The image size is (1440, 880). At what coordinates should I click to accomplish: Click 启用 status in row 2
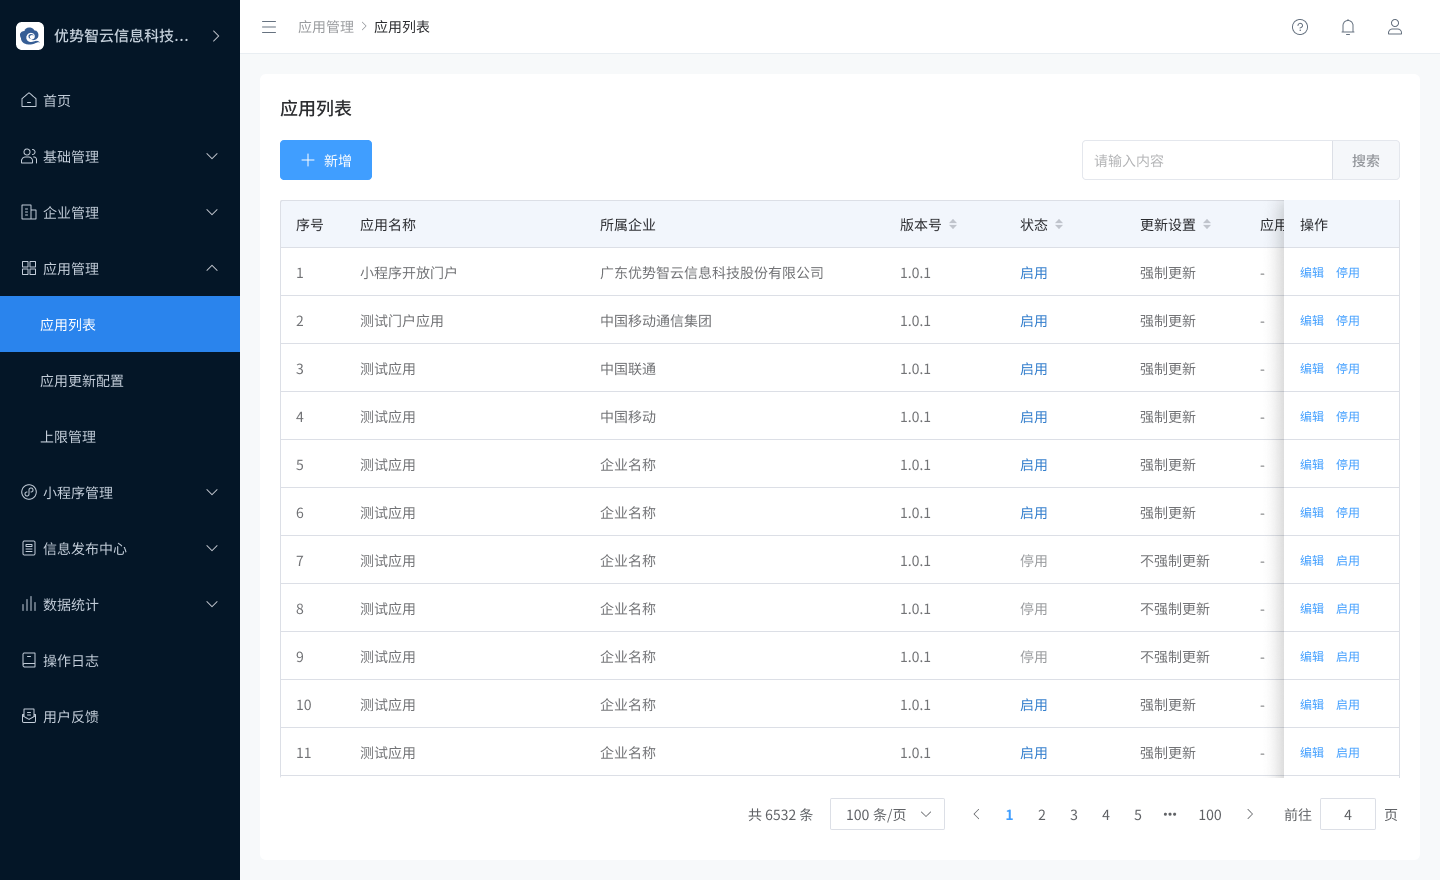tap(1034, 320)
